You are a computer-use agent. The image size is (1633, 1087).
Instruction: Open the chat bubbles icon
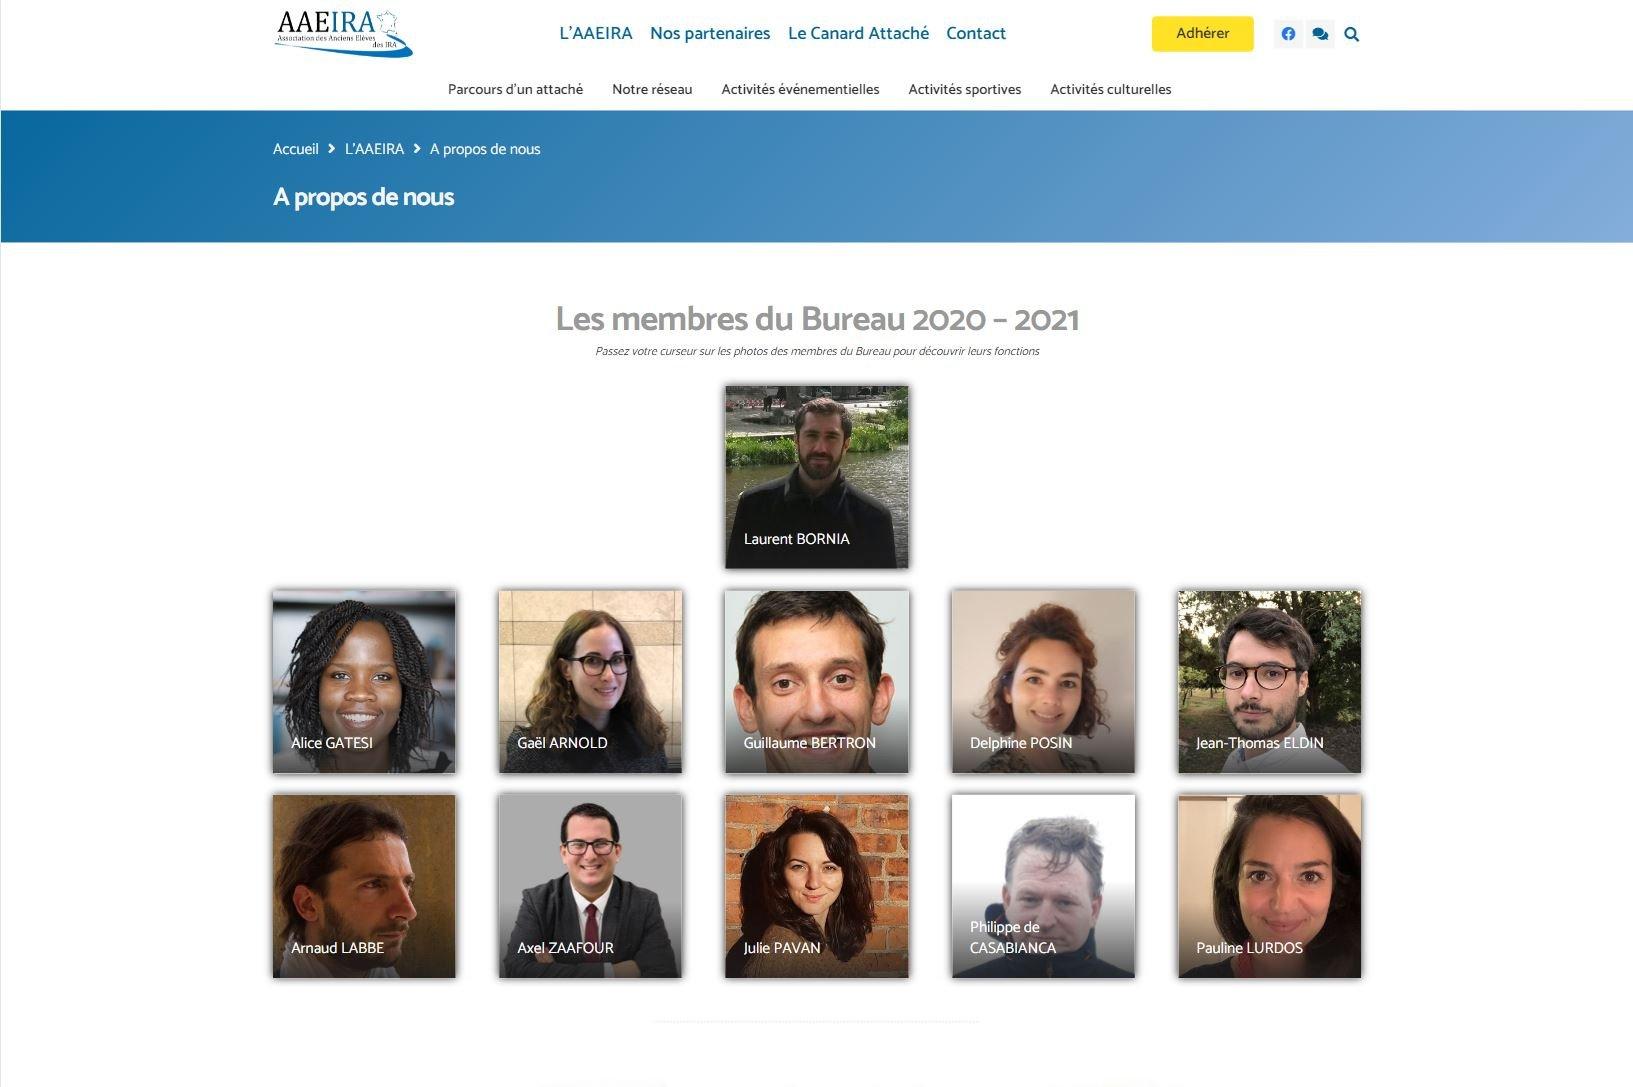click(1320, 34)
